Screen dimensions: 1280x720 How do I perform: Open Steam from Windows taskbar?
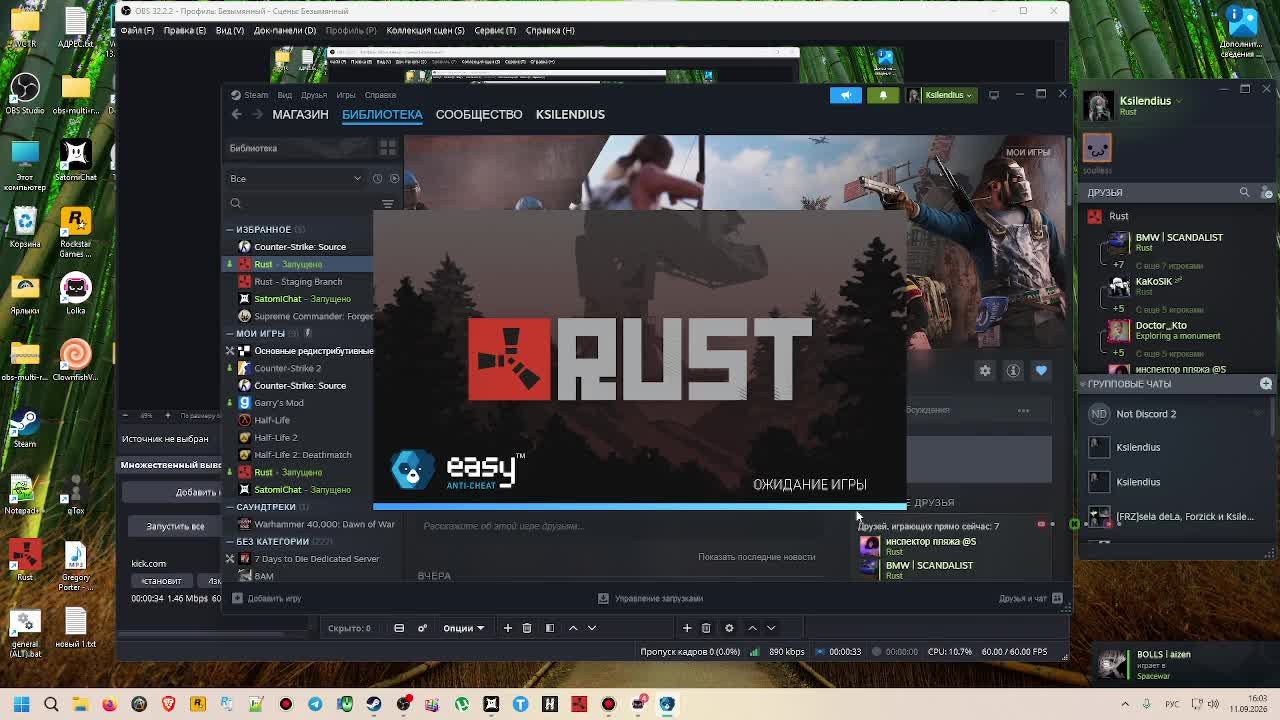[374, 704]
